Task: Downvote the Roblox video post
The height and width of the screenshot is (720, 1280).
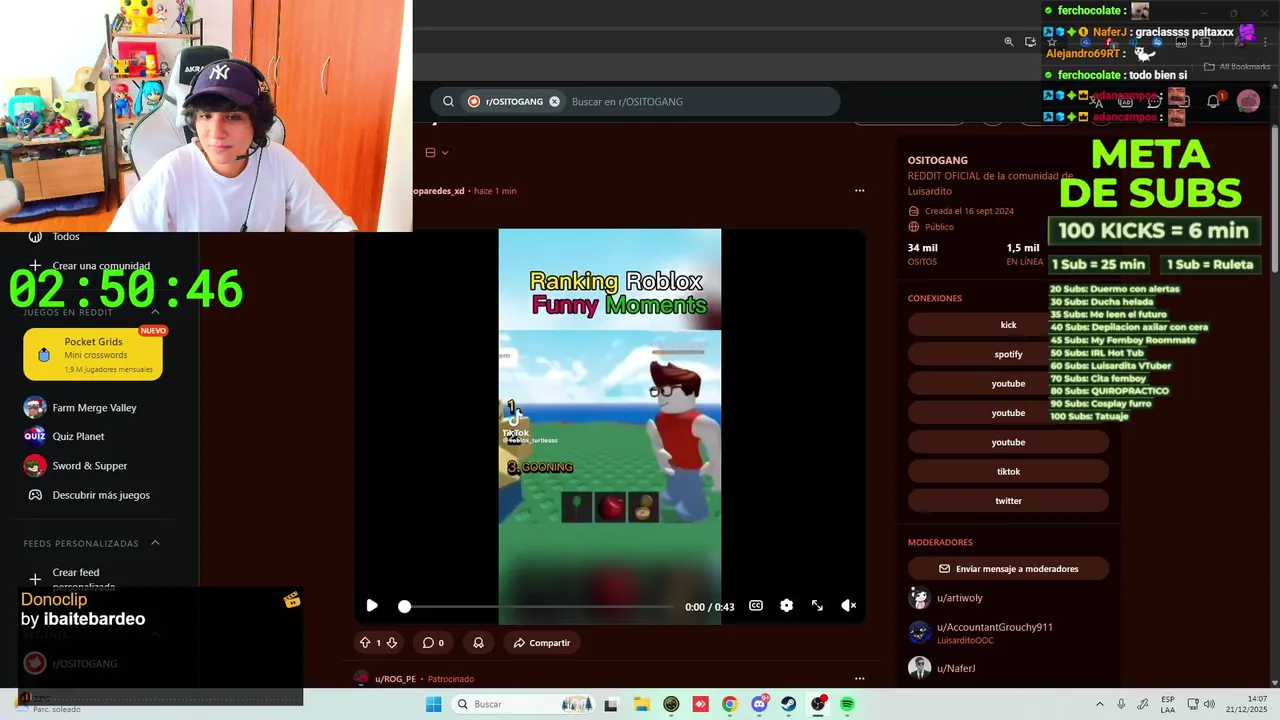Action: 392,643
